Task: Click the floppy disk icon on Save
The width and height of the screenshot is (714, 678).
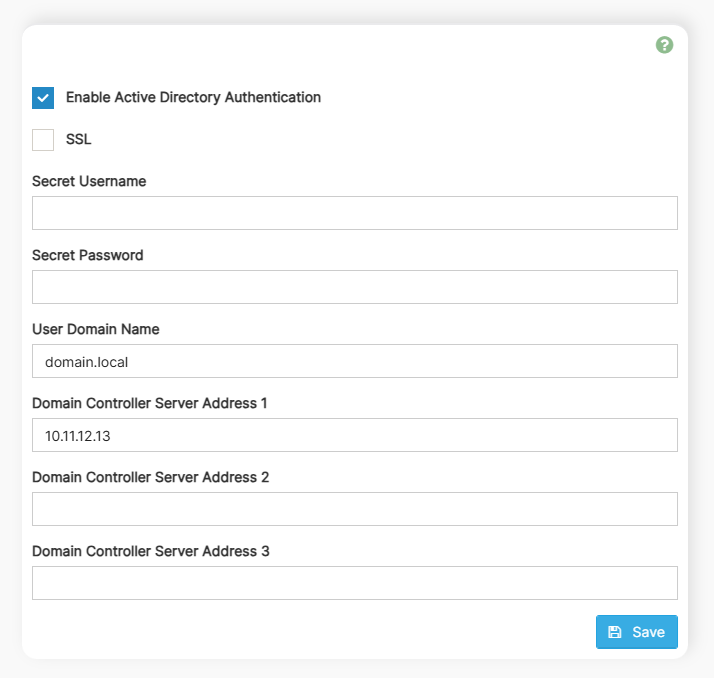Action: 615,632
